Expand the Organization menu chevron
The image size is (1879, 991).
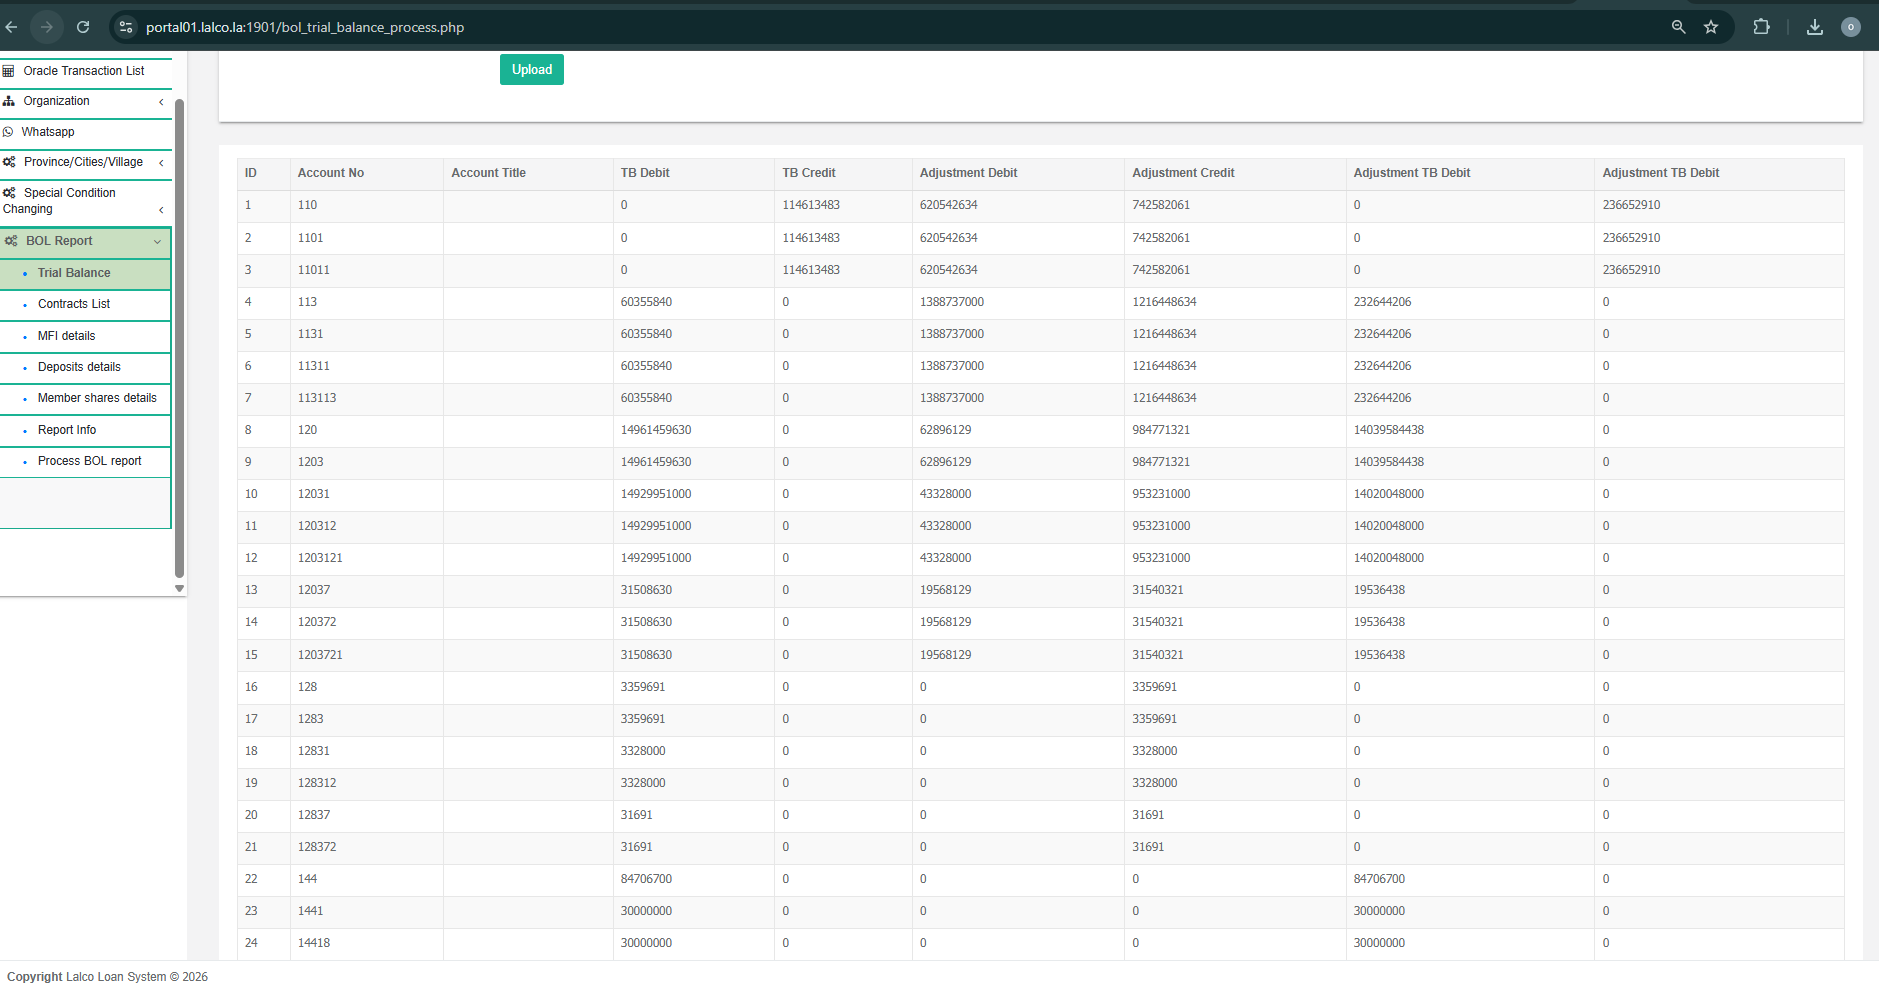tap(161, 102)
